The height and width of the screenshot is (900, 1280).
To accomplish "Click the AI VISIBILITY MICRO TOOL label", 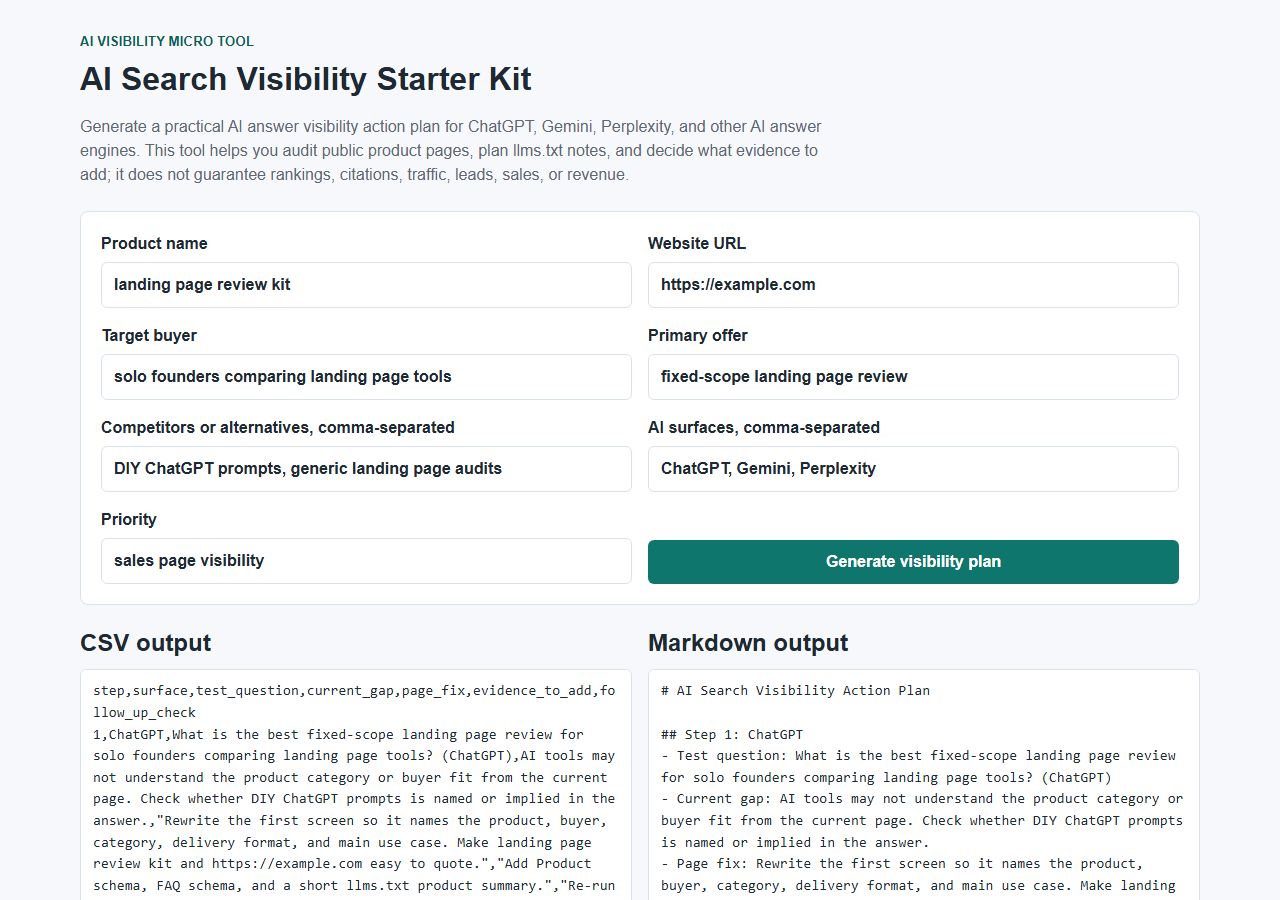I will (x=167, y=41).
